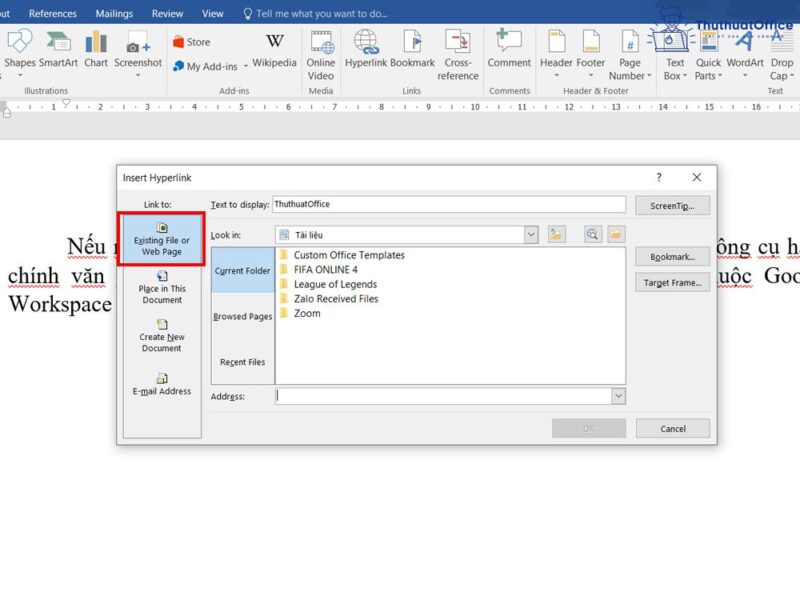Expand the Address field dropdown

[618, 396]
